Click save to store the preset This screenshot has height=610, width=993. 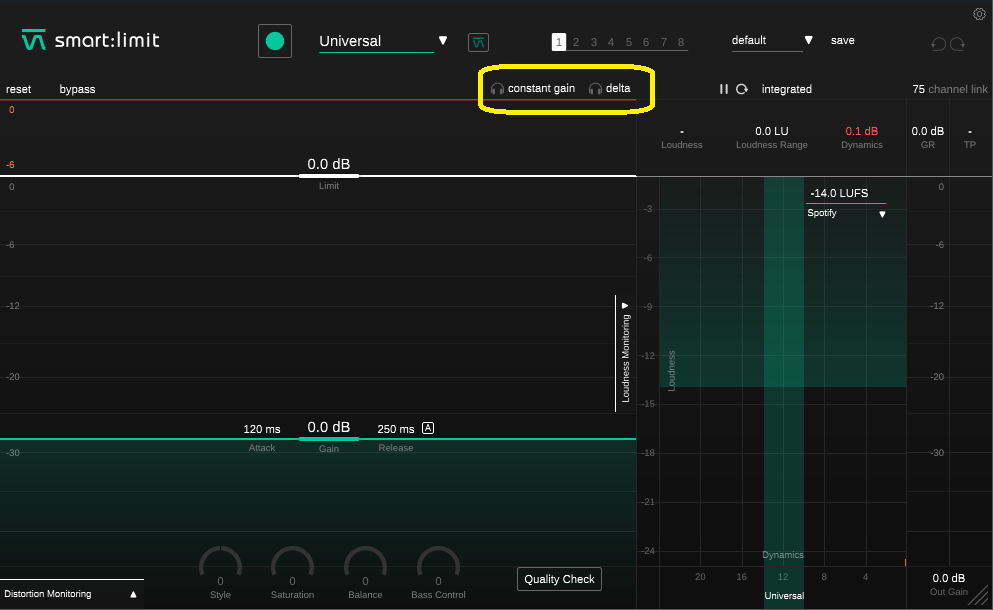click(842, 41)
